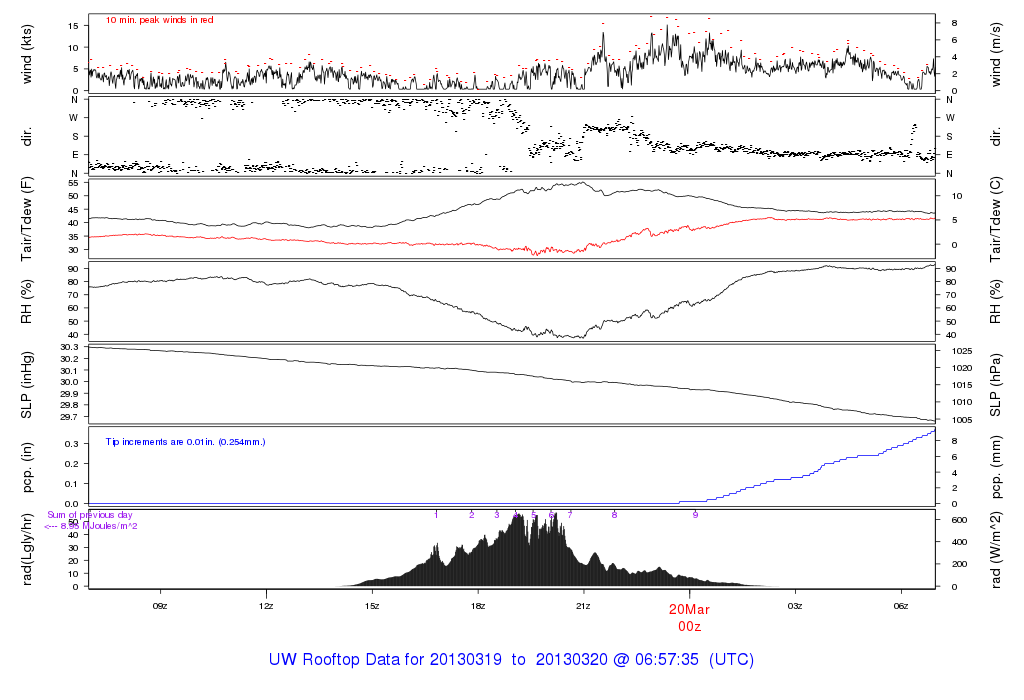This screenshot has height=700, width=1024.
Task: Click the 'pcp. (mm)' axis title
Action: coord(996,468)
